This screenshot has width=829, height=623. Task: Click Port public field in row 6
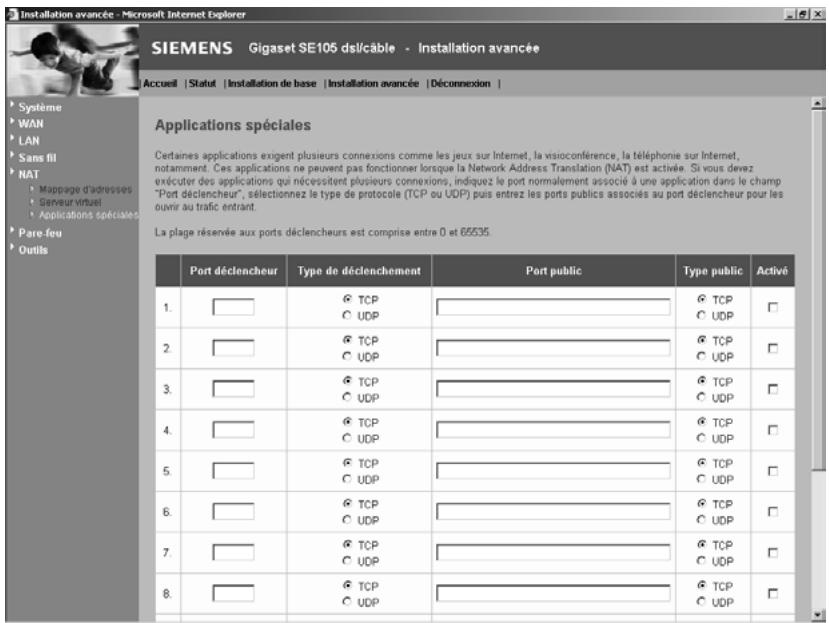(553, 511)
